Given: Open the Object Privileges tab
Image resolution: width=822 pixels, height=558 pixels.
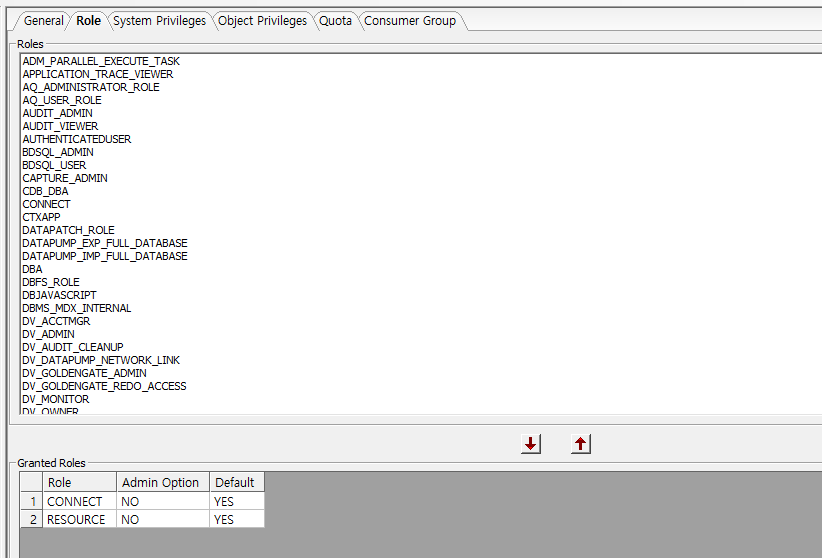Looking at the screenshot, I should coord(263,20).
